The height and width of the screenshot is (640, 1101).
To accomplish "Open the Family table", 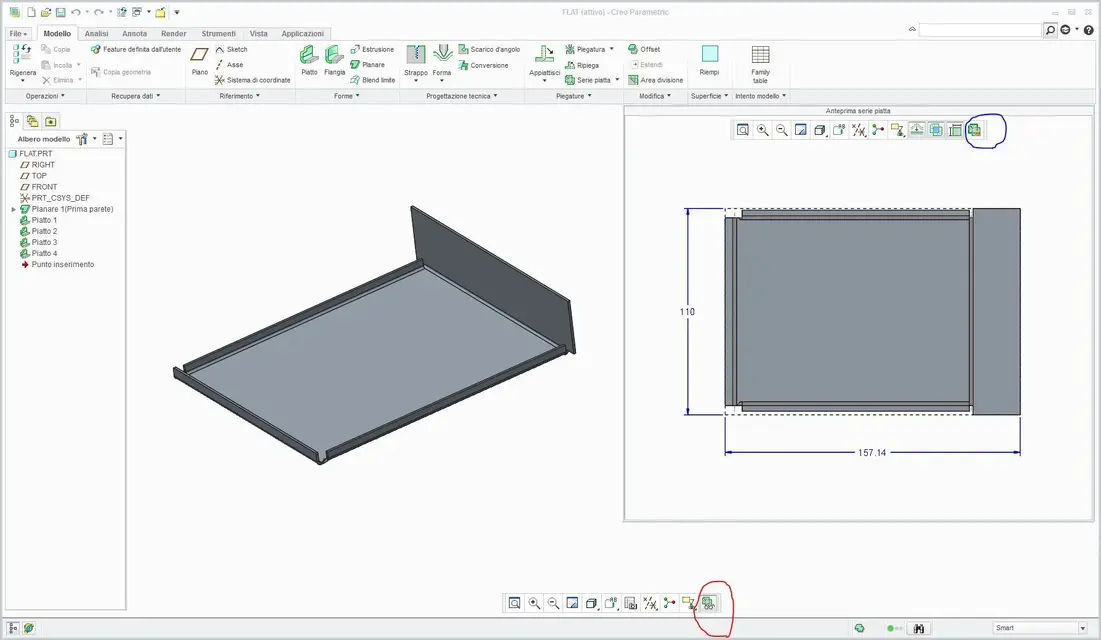I will coord(760,54).
